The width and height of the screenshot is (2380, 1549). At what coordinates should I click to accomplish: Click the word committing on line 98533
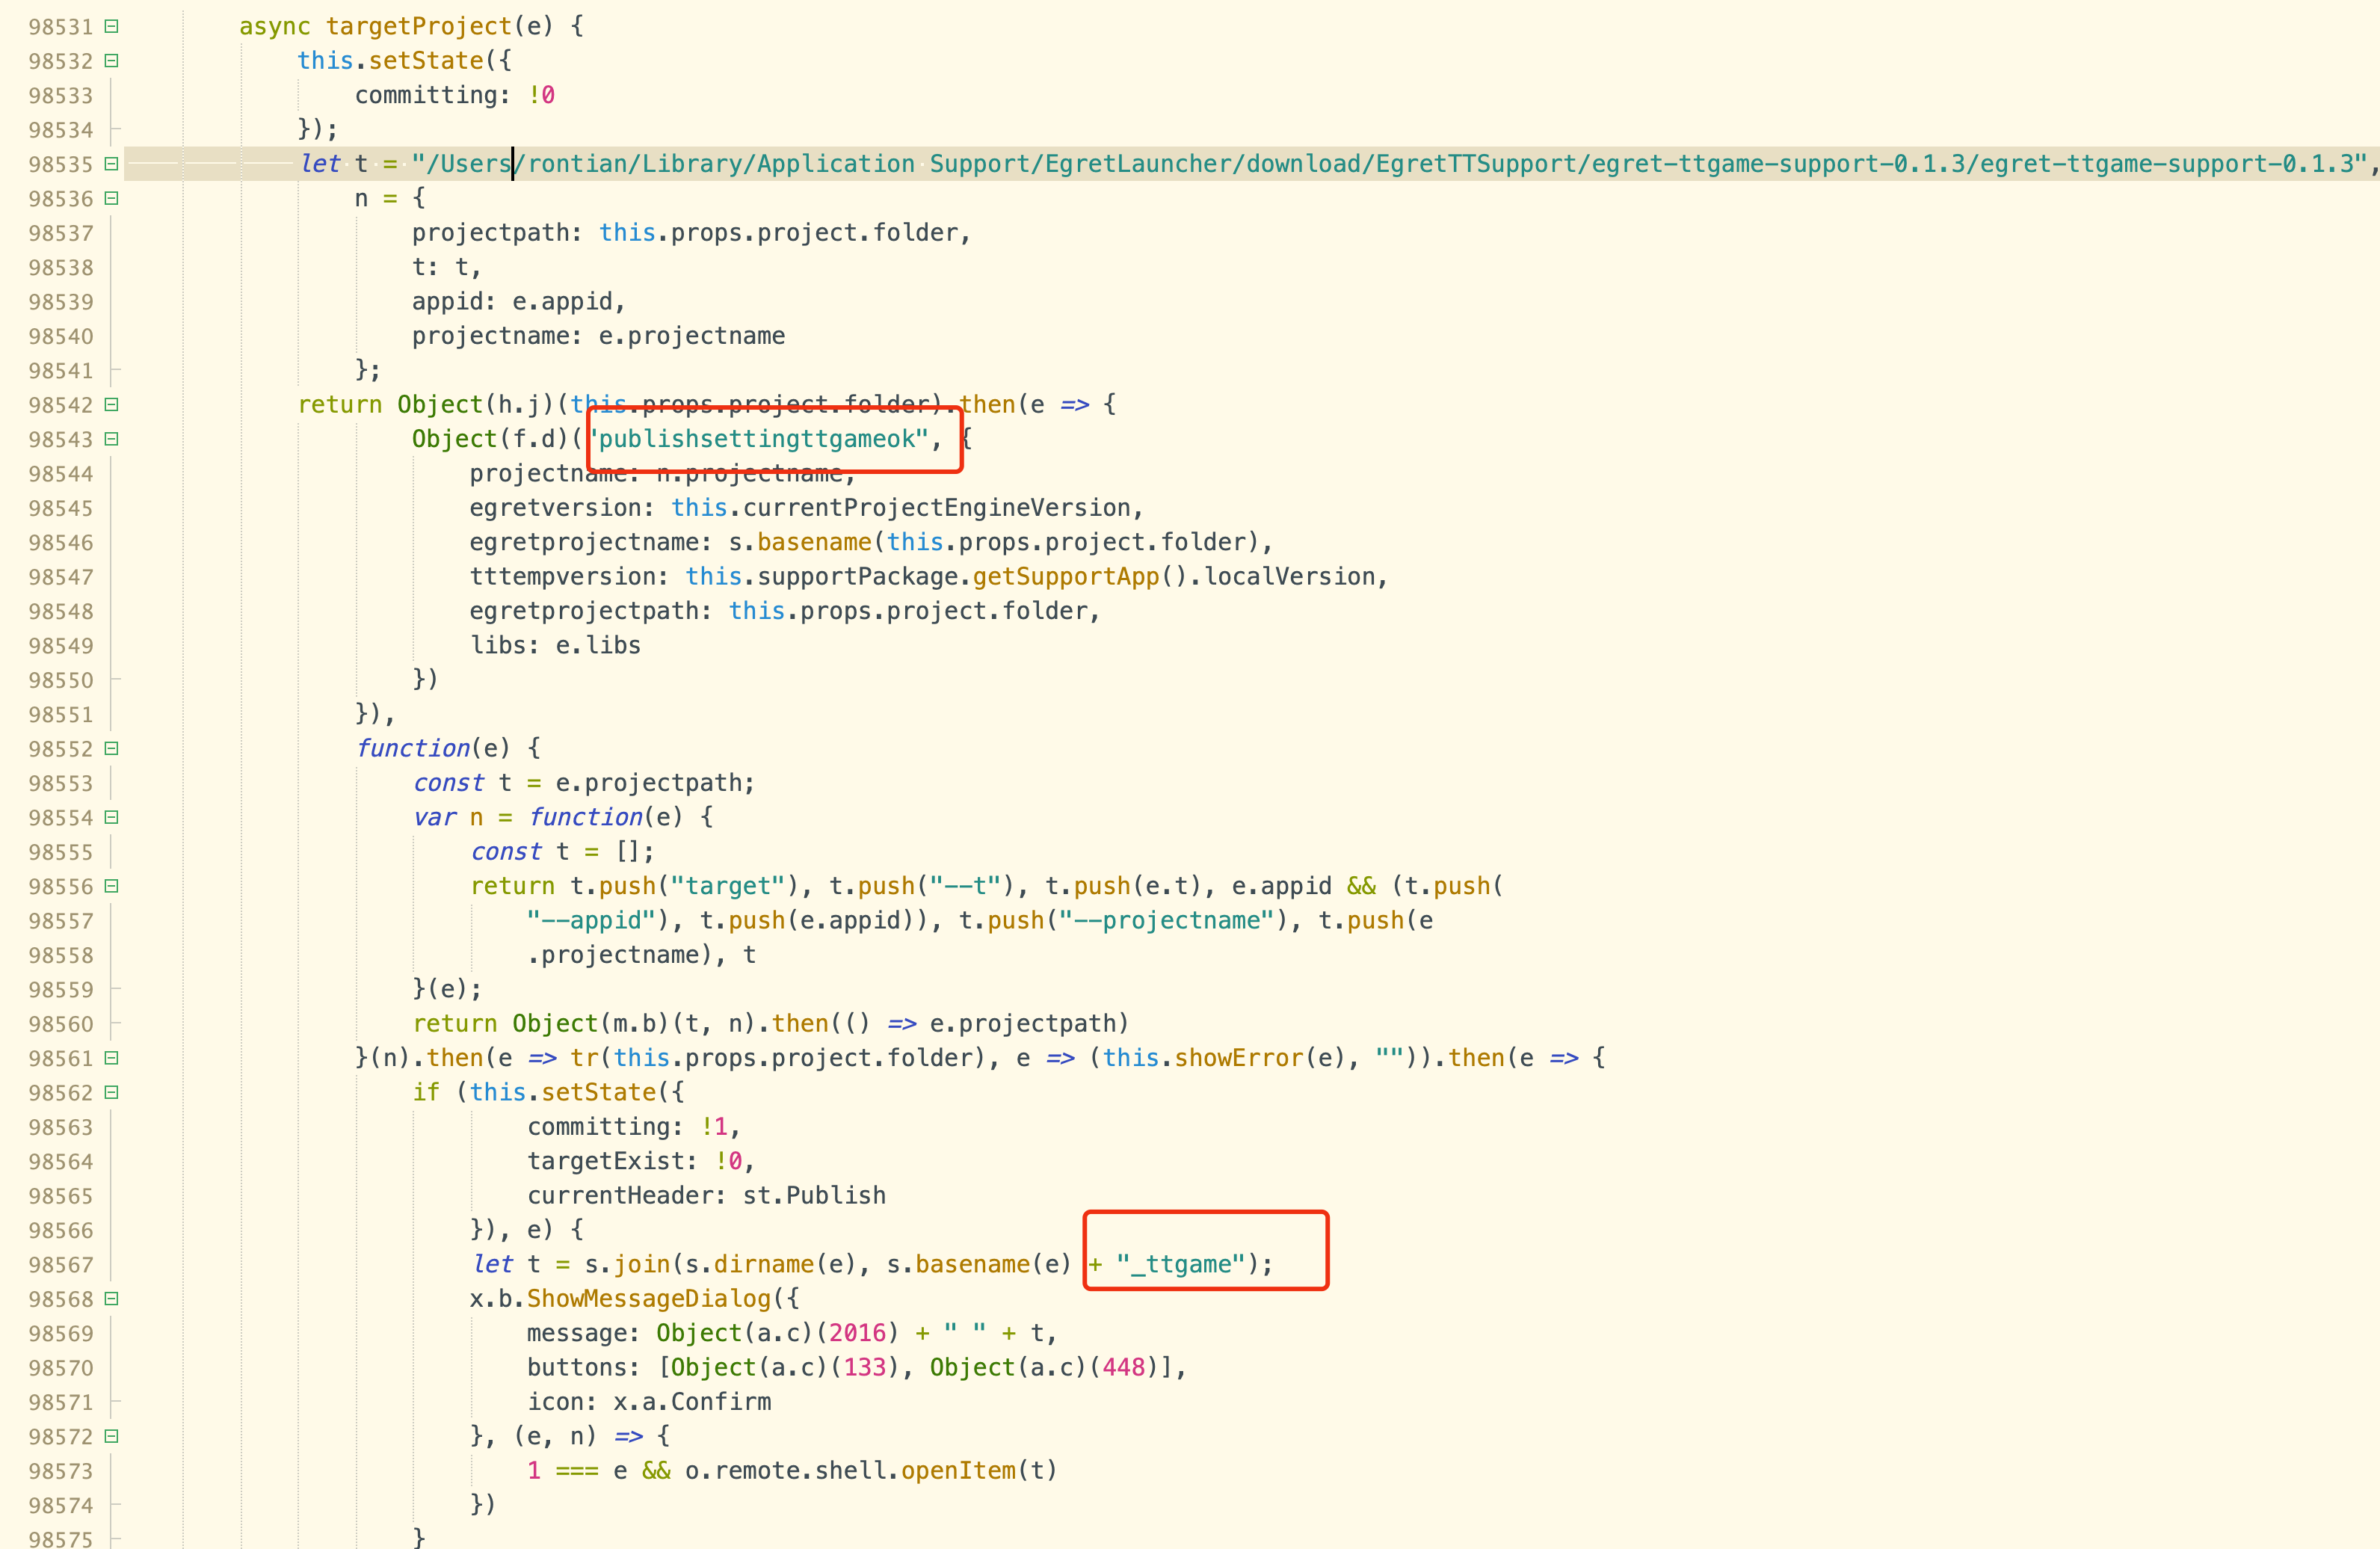click(x=426, y=95)
